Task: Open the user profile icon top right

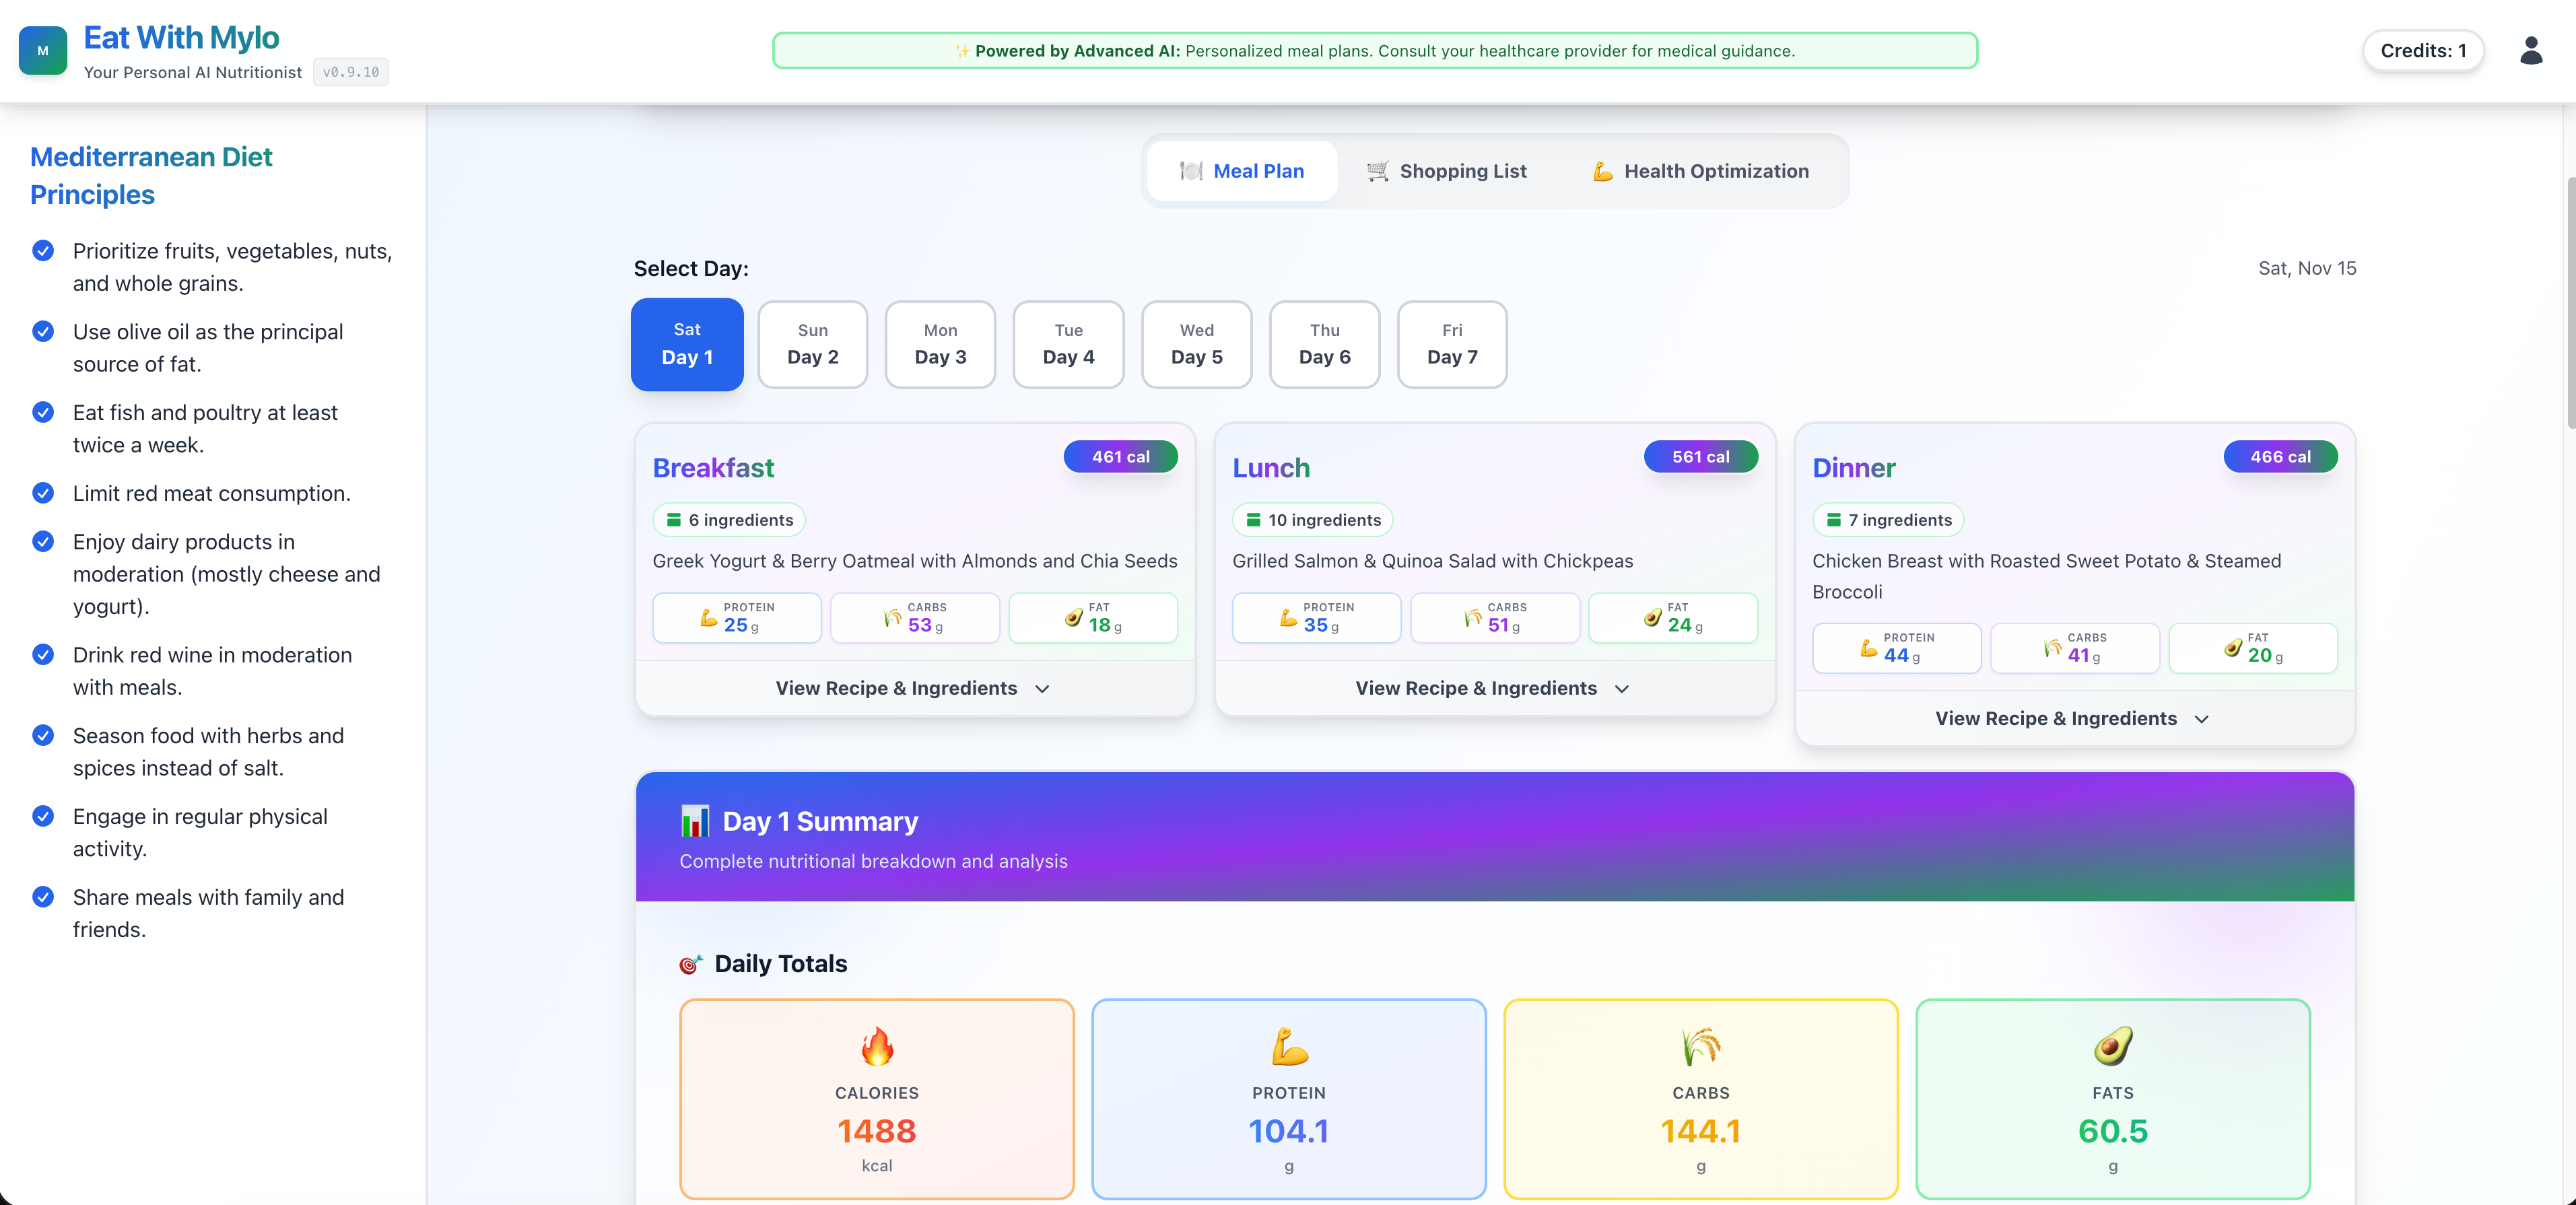Action: [2531, 50]
